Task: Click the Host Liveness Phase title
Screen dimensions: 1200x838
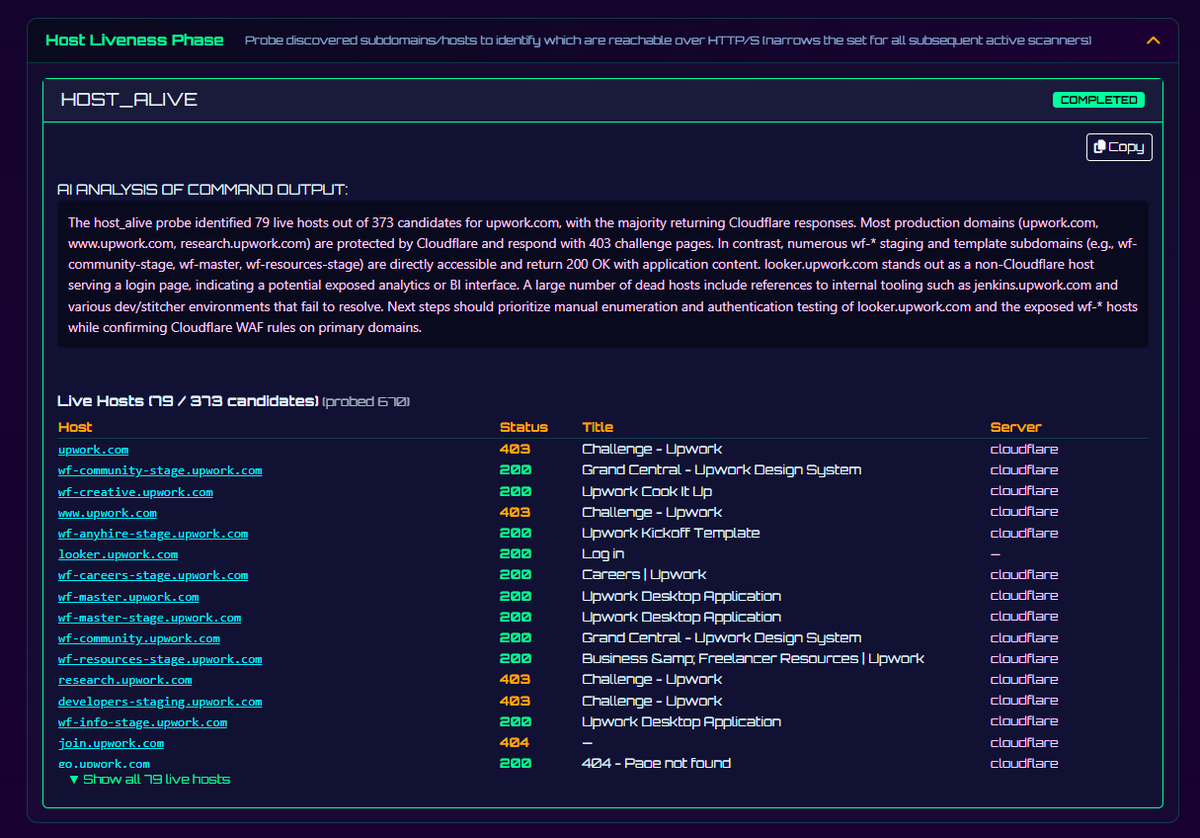Action: coord(134,41)
